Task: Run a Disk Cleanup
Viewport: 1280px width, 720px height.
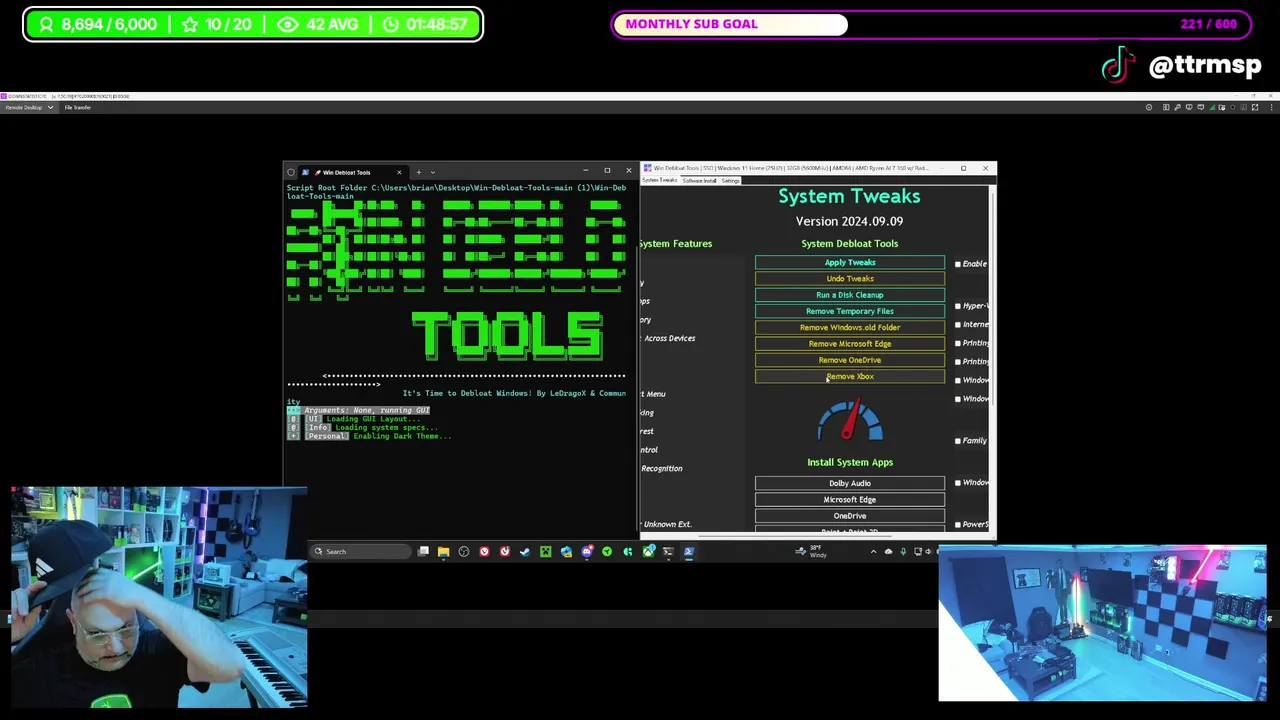Action: coord(850,295)
